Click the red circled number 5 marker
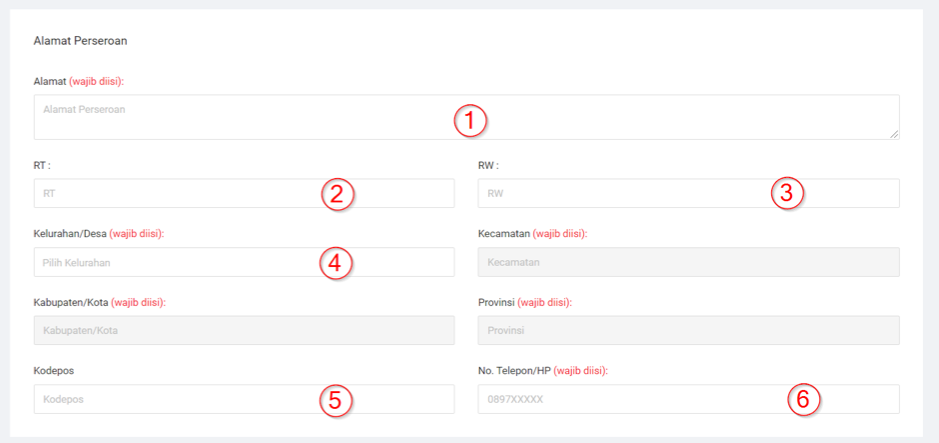The height and width of the screenshot is (443, 939). click(x=336, y=400)
